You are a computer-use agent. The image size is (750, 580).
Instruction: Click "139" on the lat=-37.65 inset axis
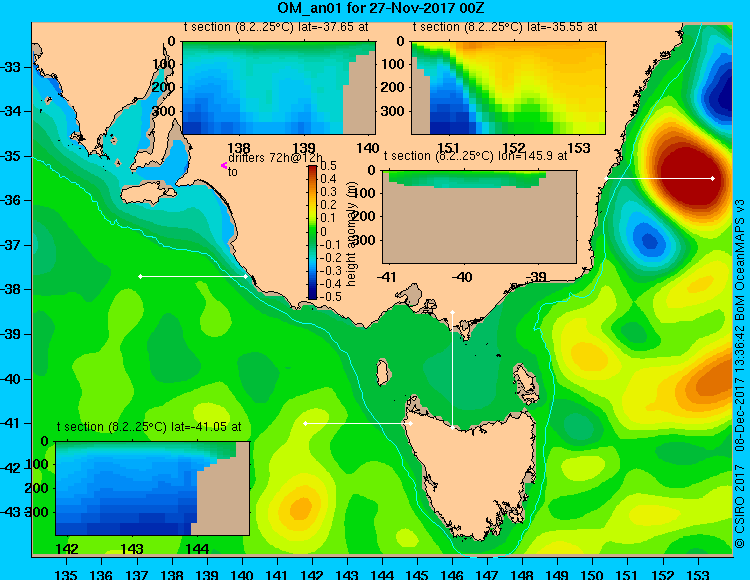pos(304,148)
